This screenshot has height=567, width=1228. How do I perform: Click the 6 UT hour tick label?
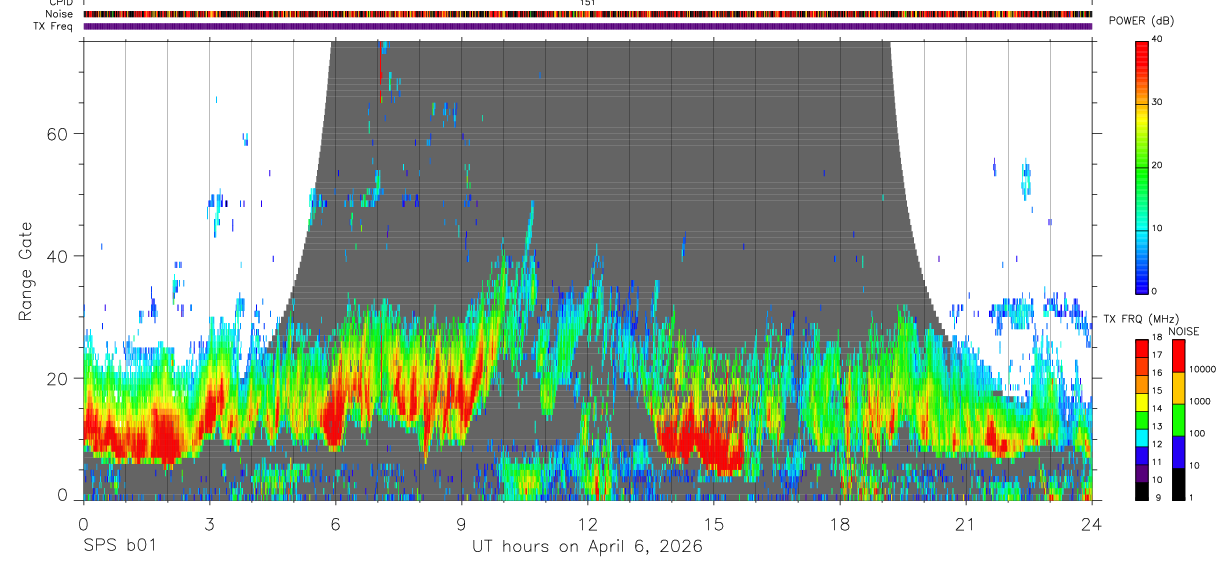click(335, 523)
